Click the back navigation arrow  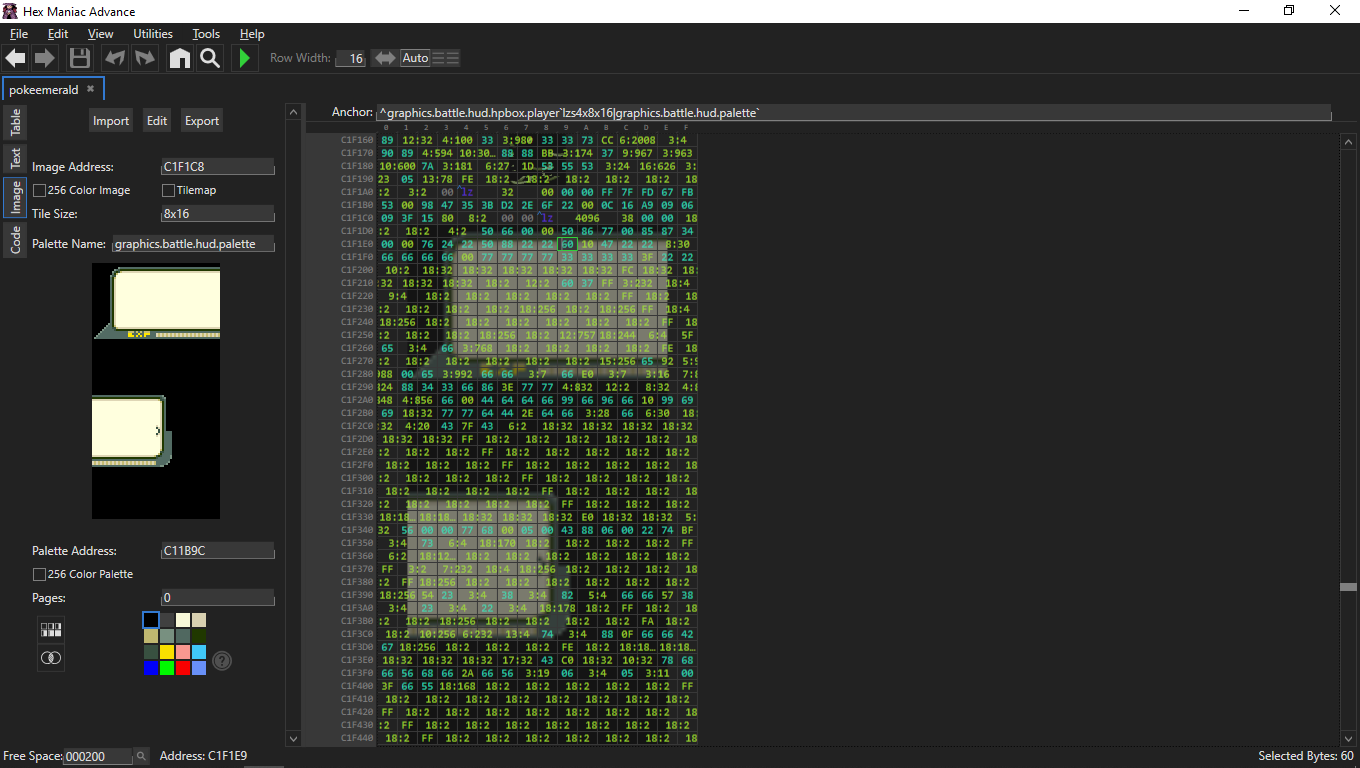(x=15, y=58)
